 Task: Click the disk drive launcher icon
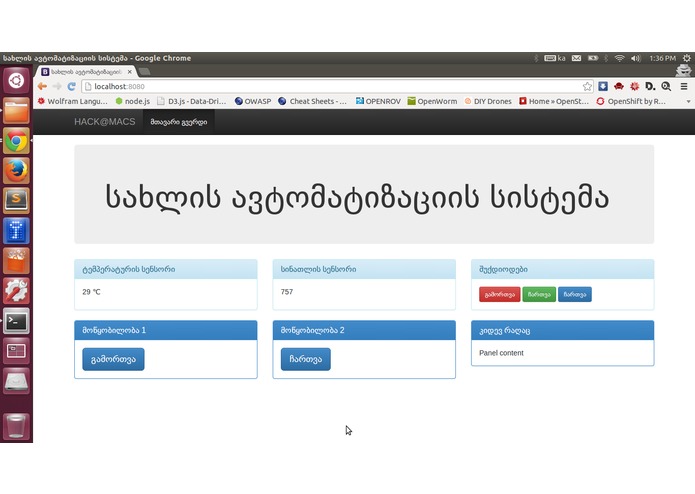pos(16,381)
